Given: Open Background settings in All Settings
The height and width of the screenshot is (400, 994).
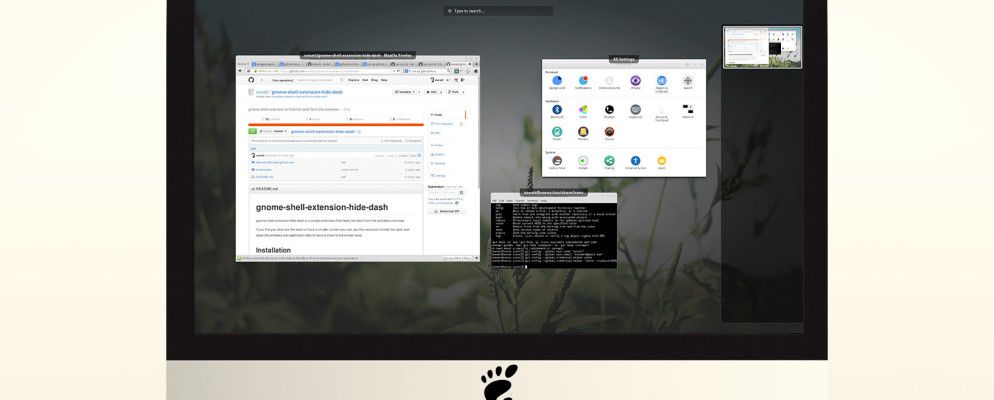Looking at the screenshot, I should [x=557, y=83].
